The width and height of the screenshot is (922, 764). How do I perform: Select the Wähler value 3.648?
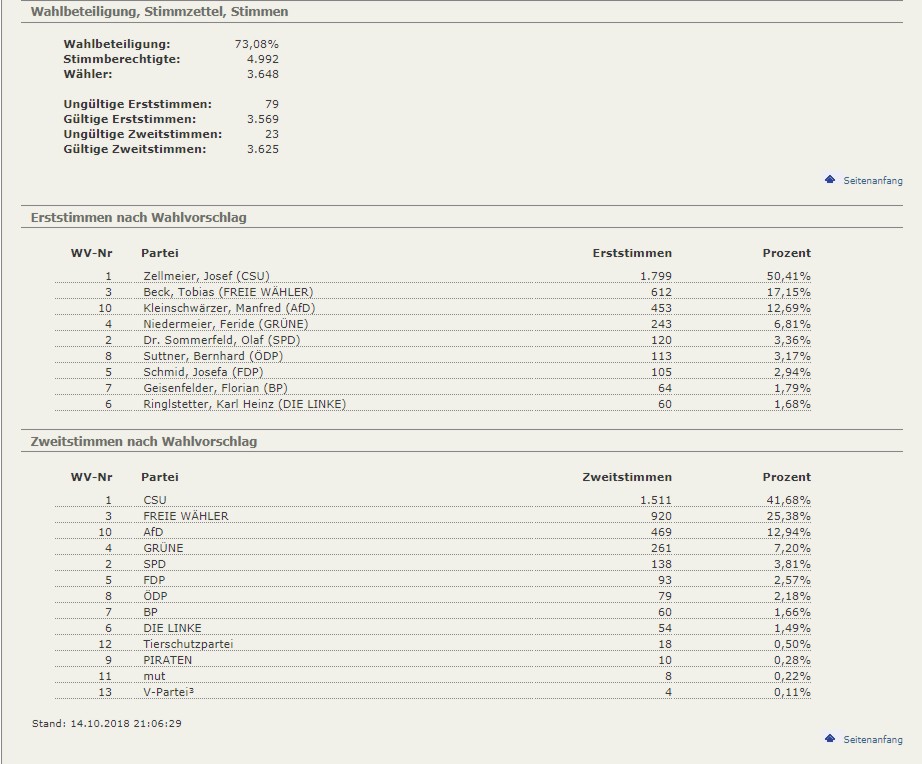click(x=263, y=74)
